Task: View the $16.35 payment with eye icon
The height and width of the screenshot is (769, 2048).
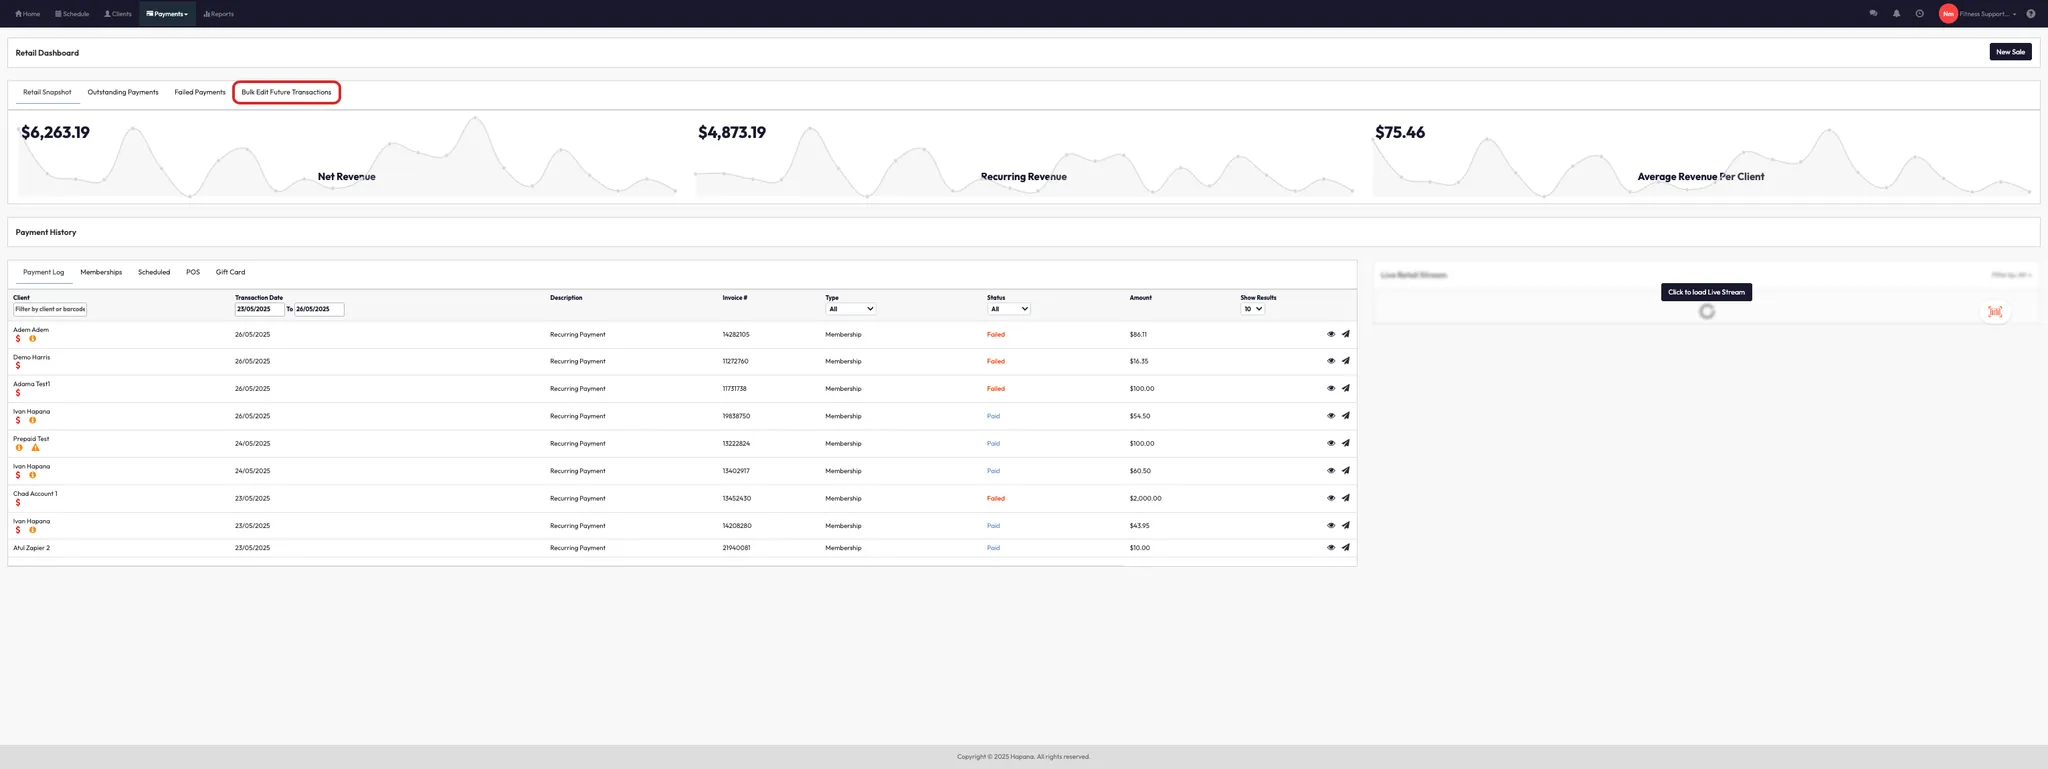Action: [x=1331, y=361]
